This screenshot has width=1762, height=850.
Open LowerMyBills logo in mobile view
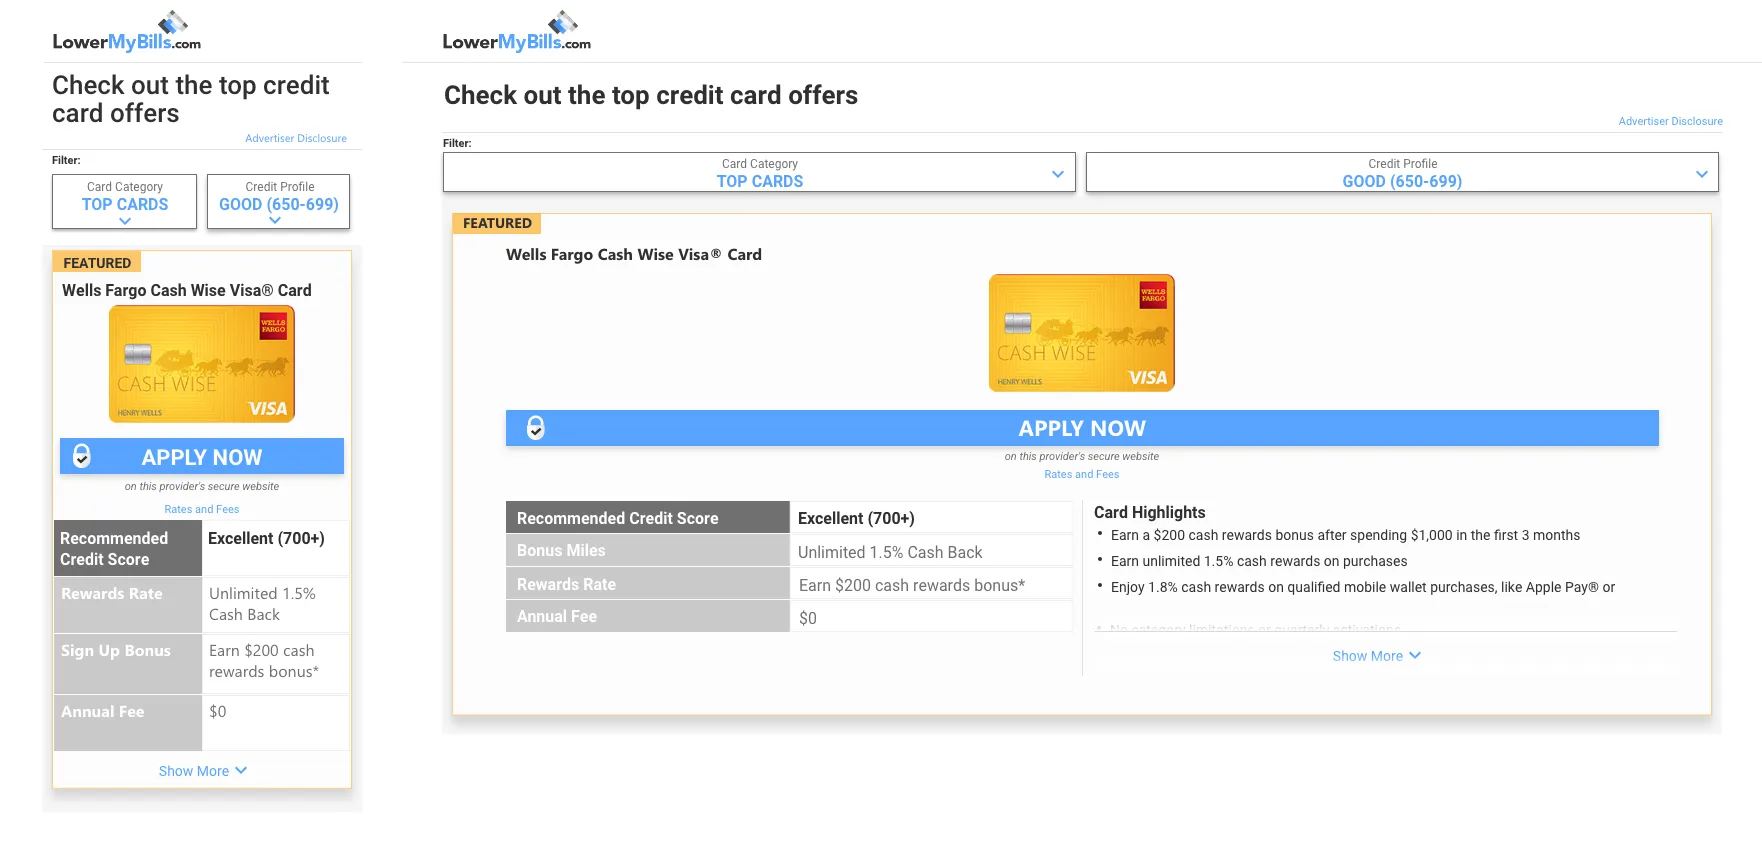click(127, 32)
